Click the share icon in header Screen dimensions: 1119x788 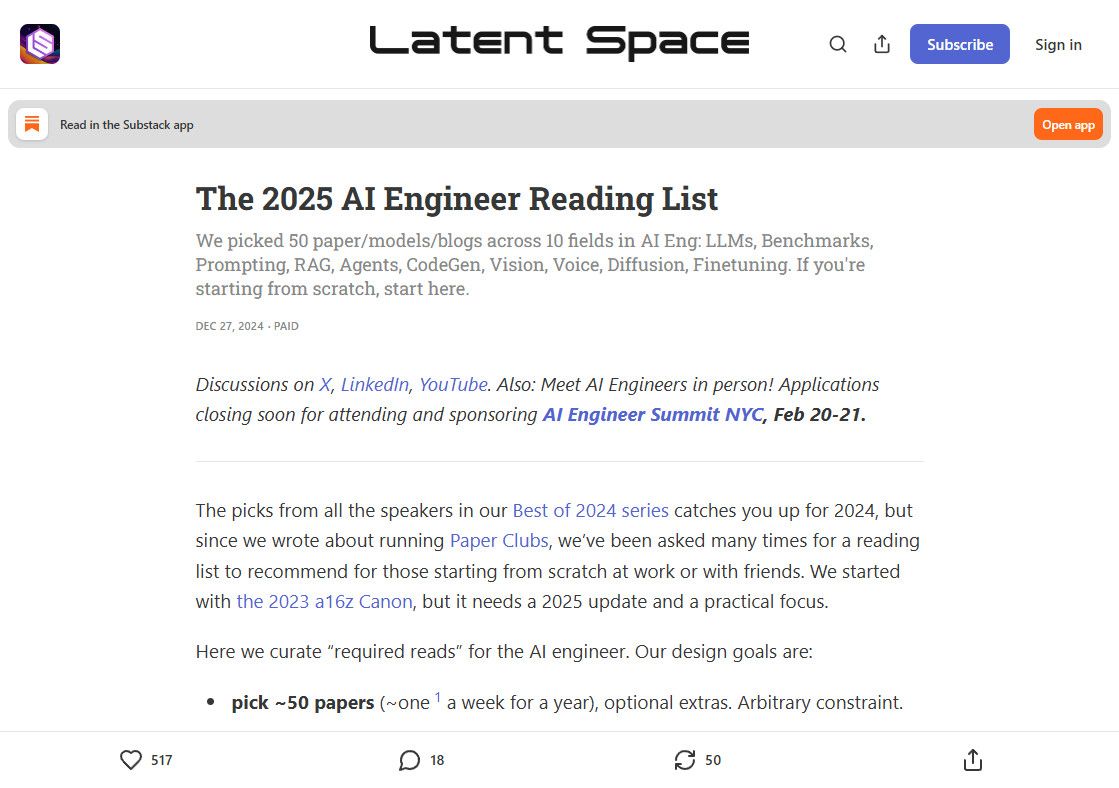point(882,44)
